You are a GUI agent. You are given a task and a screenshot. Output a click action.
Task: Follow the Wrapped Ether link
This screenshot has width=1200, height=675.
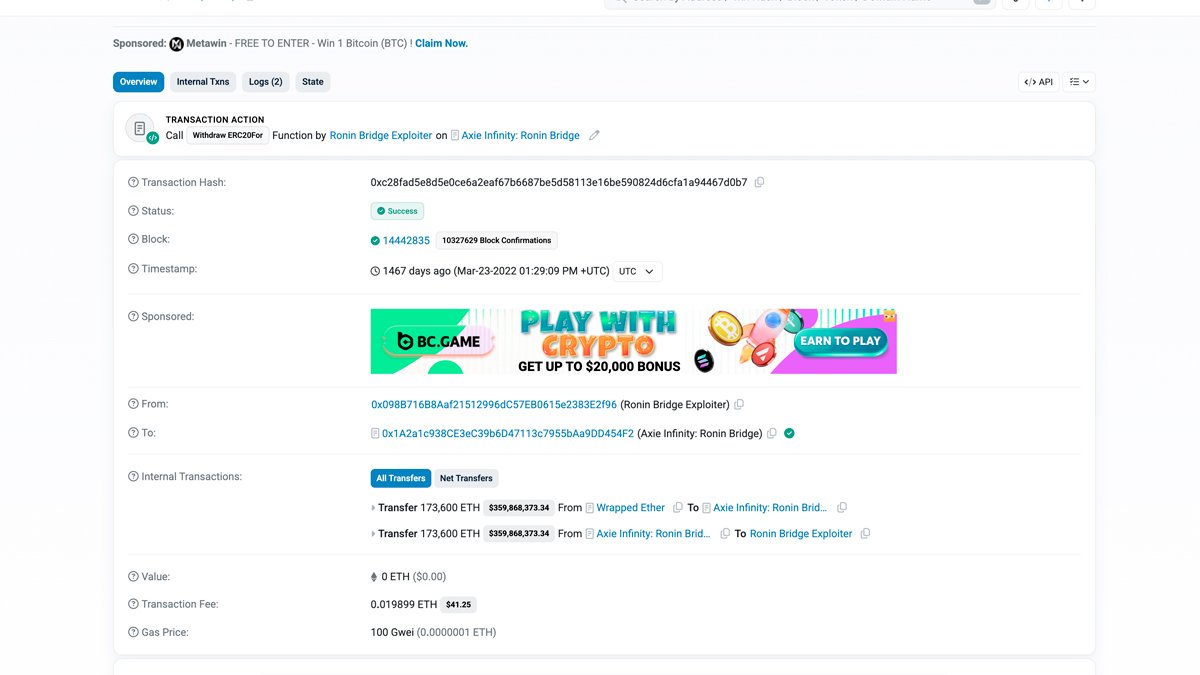630,507
